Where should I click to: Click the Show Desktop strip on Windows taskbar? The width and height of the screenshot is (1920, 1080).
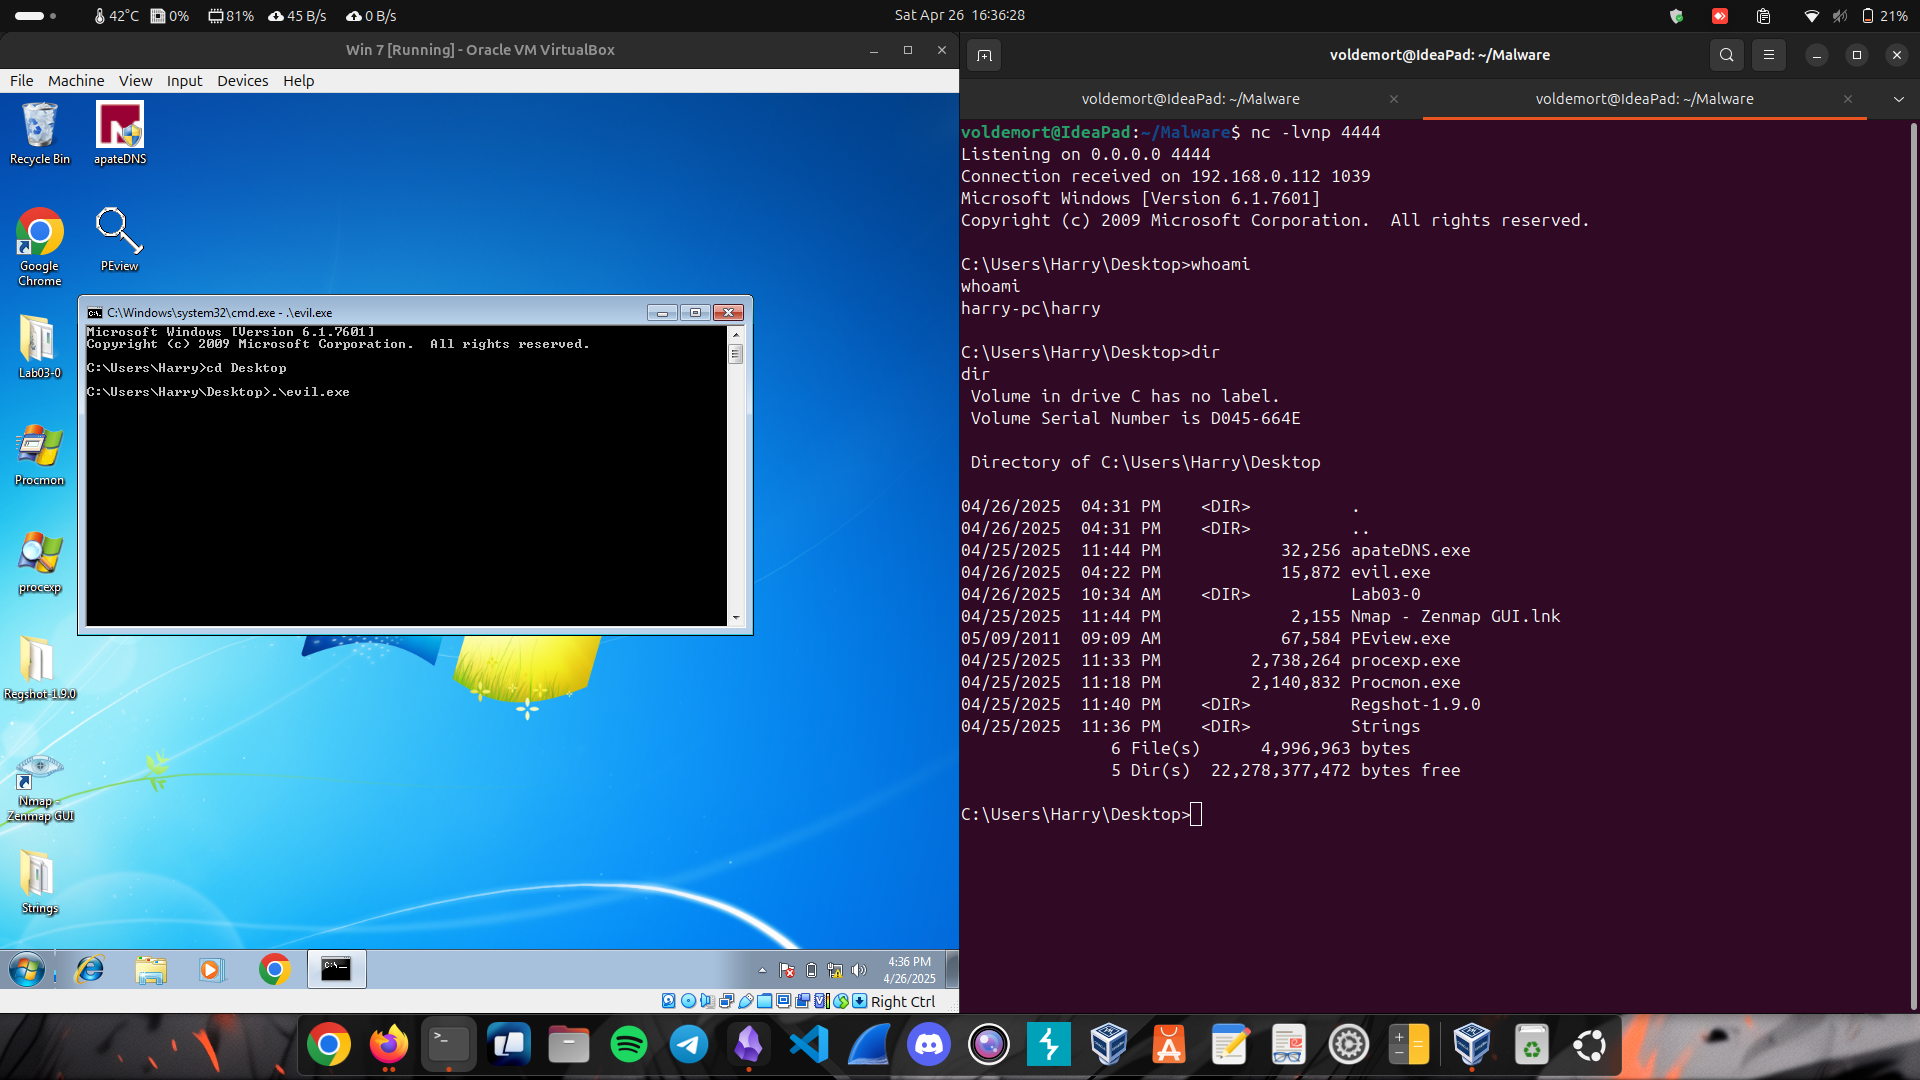(x=952, y=969)
